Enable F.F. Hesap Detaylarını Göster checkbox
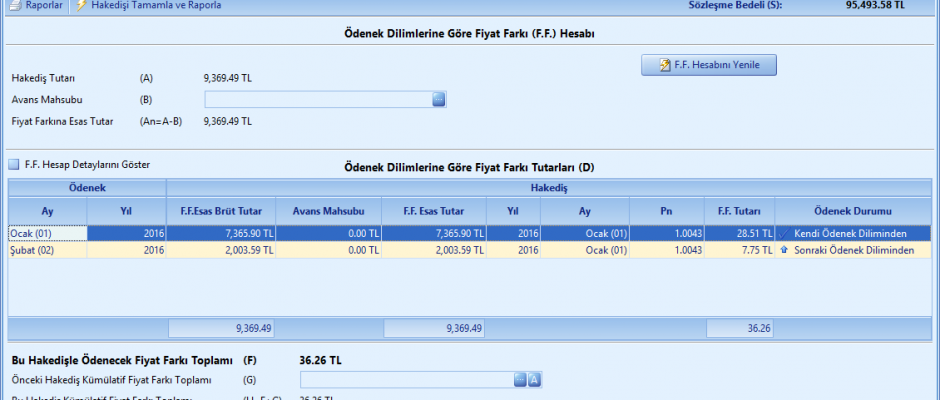Screen dimensions: 940x400 [14, 164]
